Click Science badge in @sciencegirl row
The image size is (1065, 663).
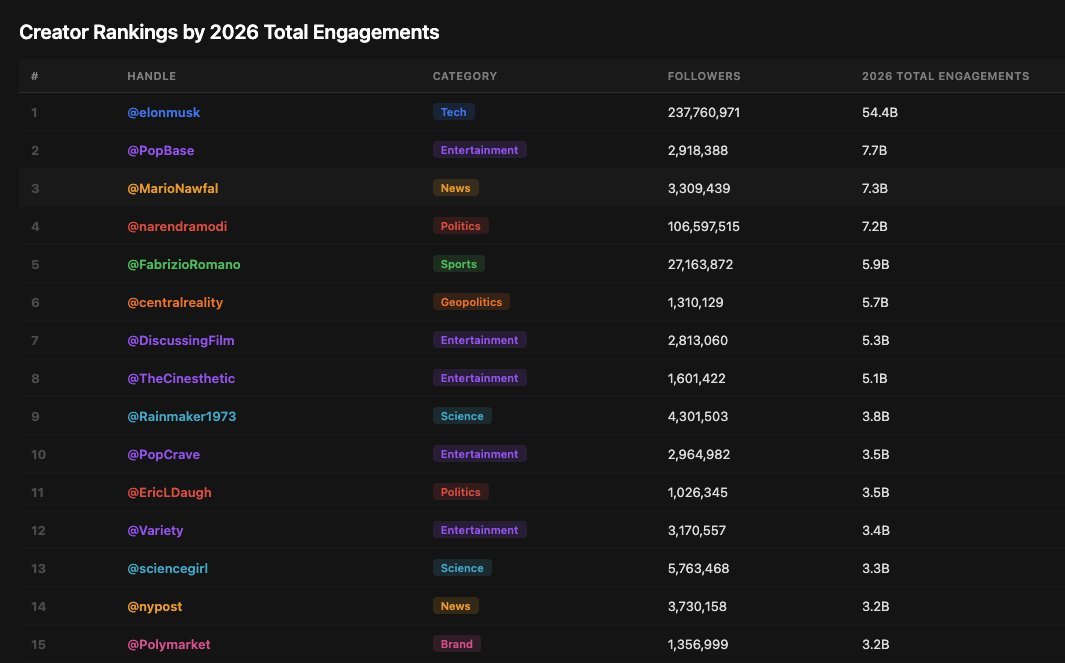coord(463,569)
